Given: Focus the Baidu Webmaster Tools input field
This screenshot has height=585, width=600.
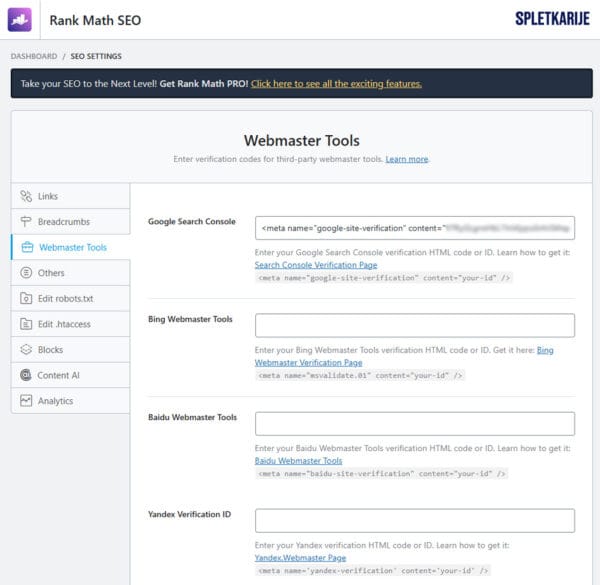Looking at the screenshot, I should (415, 424).
